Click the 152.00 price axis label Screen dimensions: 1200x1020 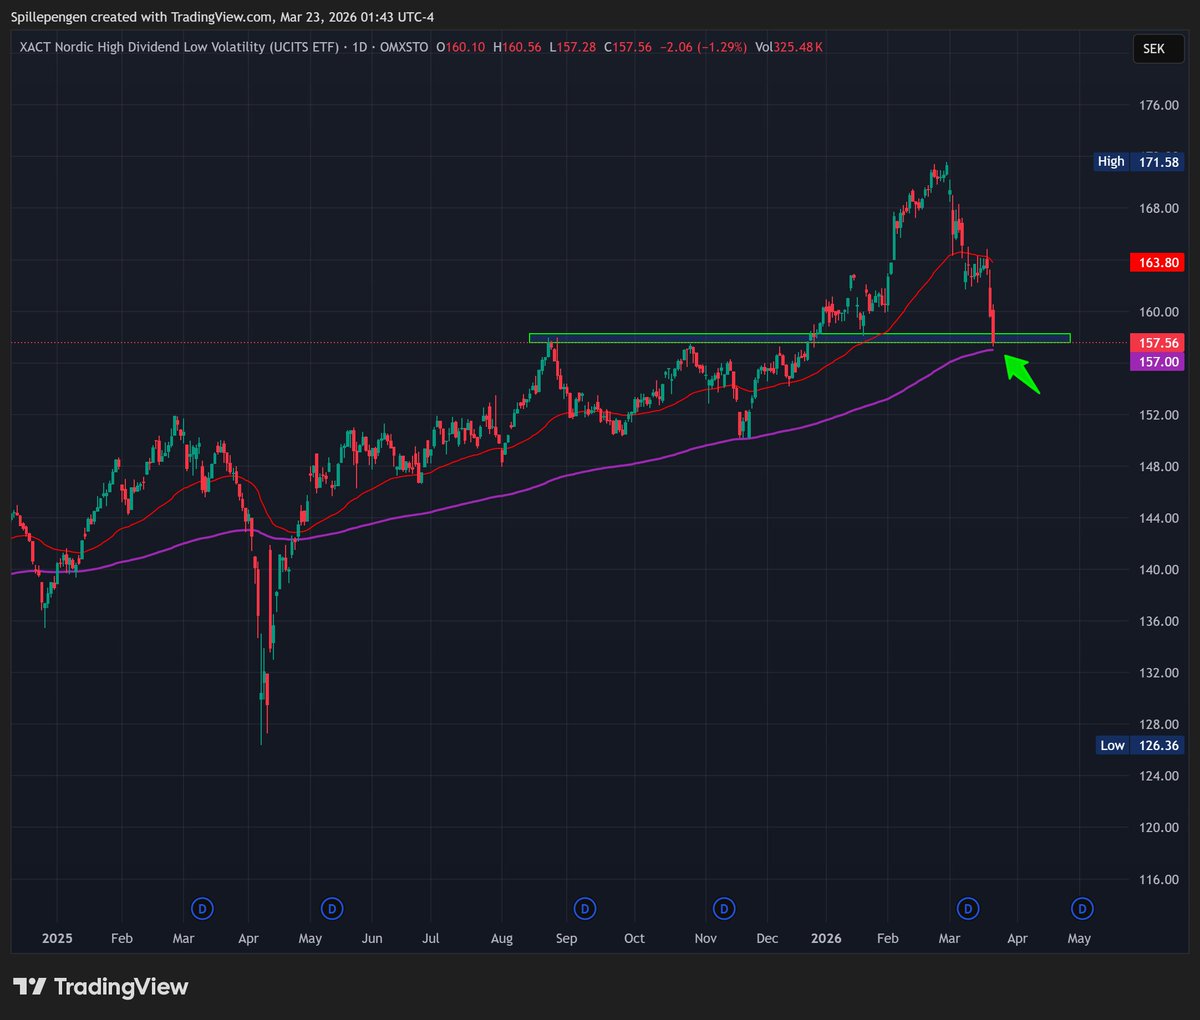(x=1158, y=415)
